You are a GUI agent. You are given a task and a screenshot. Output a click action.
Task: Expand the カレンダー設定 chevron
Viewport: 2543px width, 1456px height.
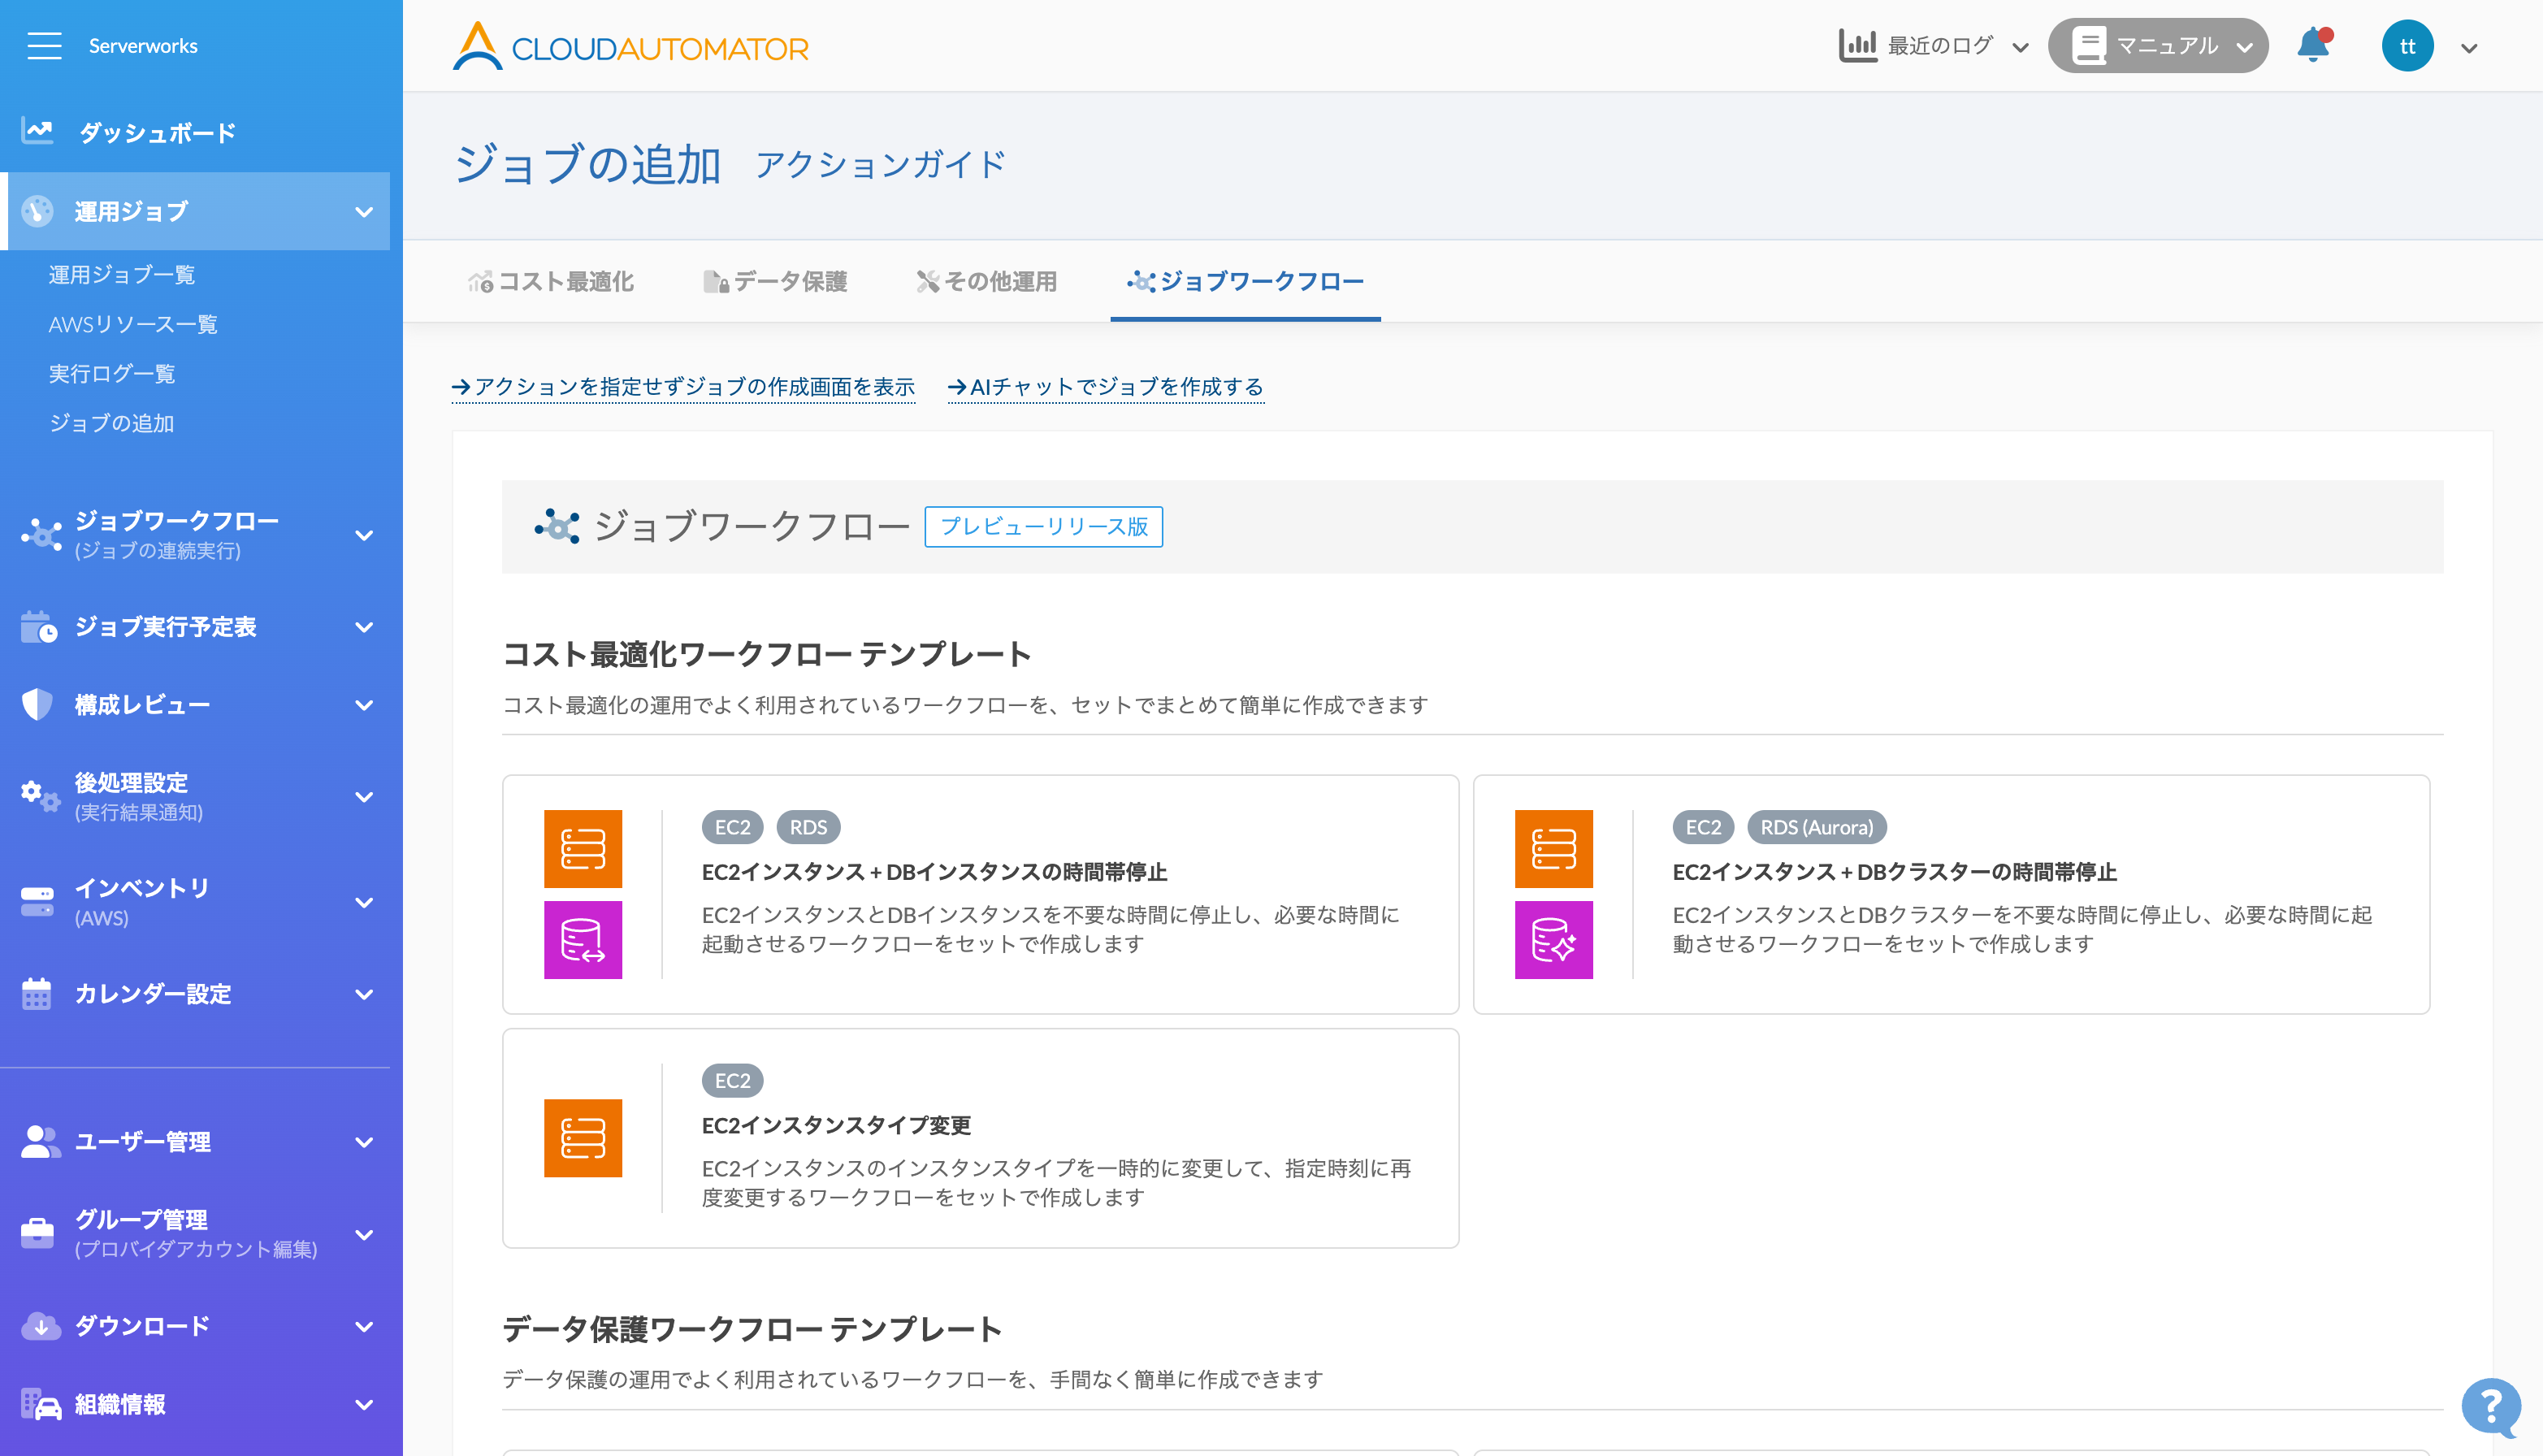[364, 994]
